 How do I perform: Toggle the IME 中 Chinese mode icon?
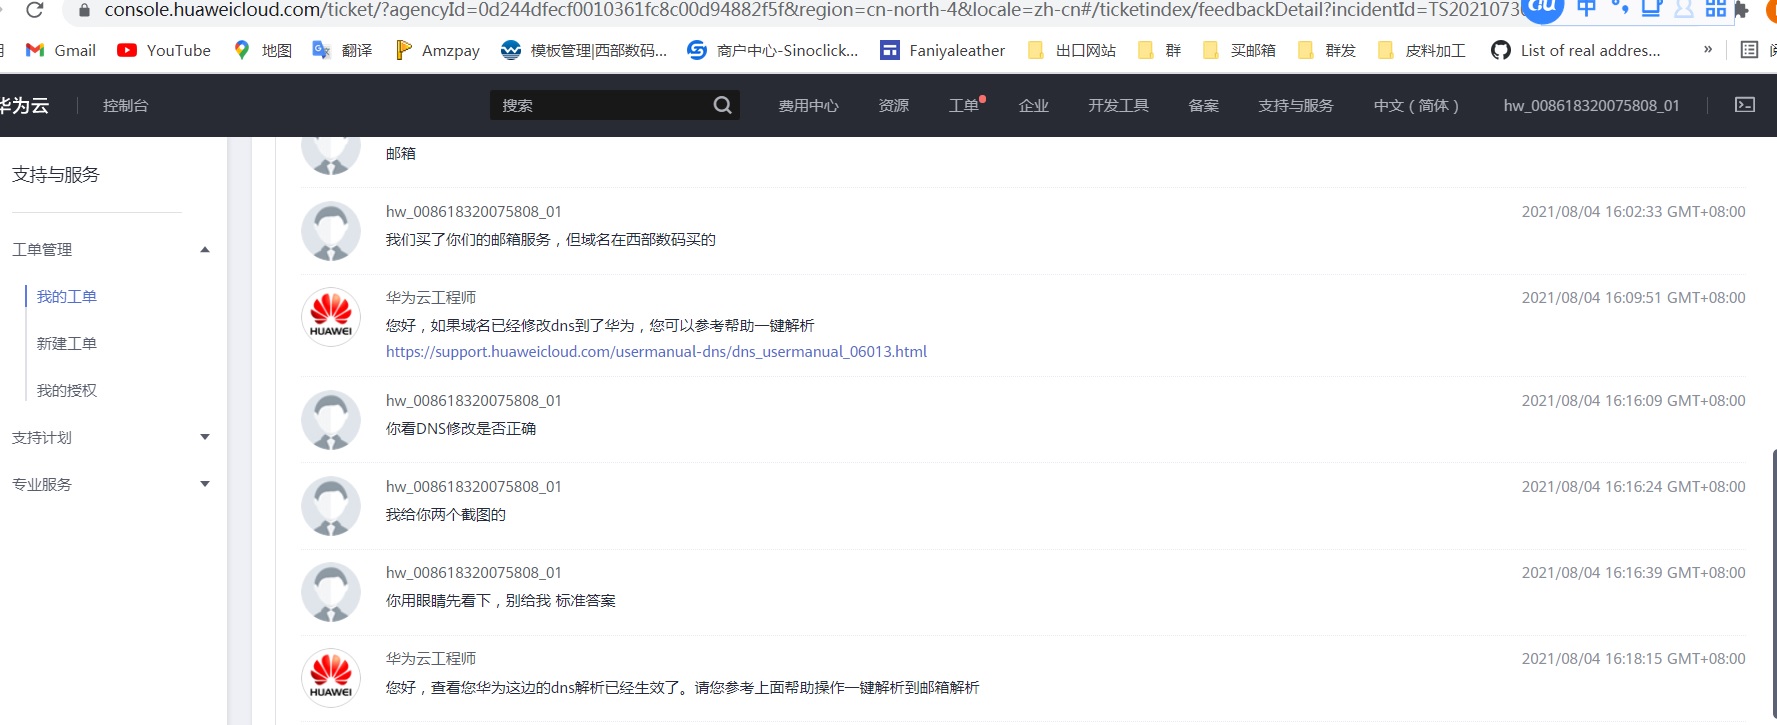1586,8
